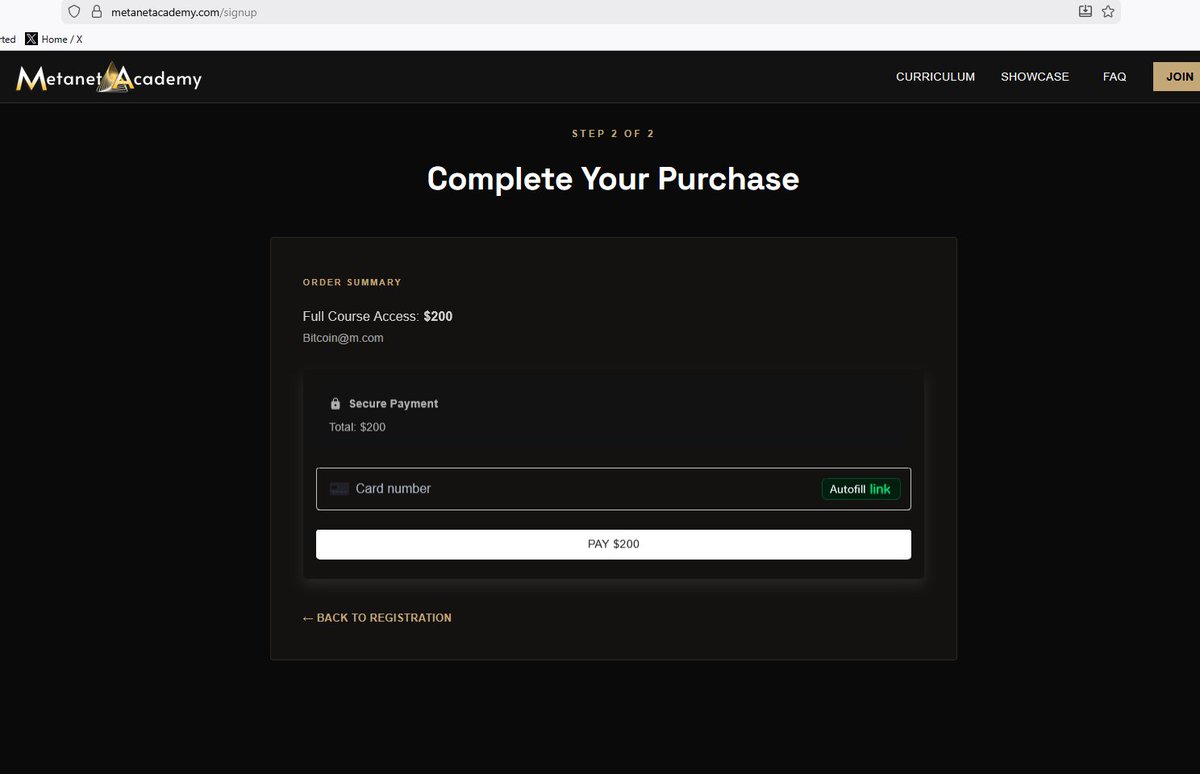Viewport: 1200px width, 774px height.
Task: Open the CURRICULUM menu item
Action: [935, 77]
